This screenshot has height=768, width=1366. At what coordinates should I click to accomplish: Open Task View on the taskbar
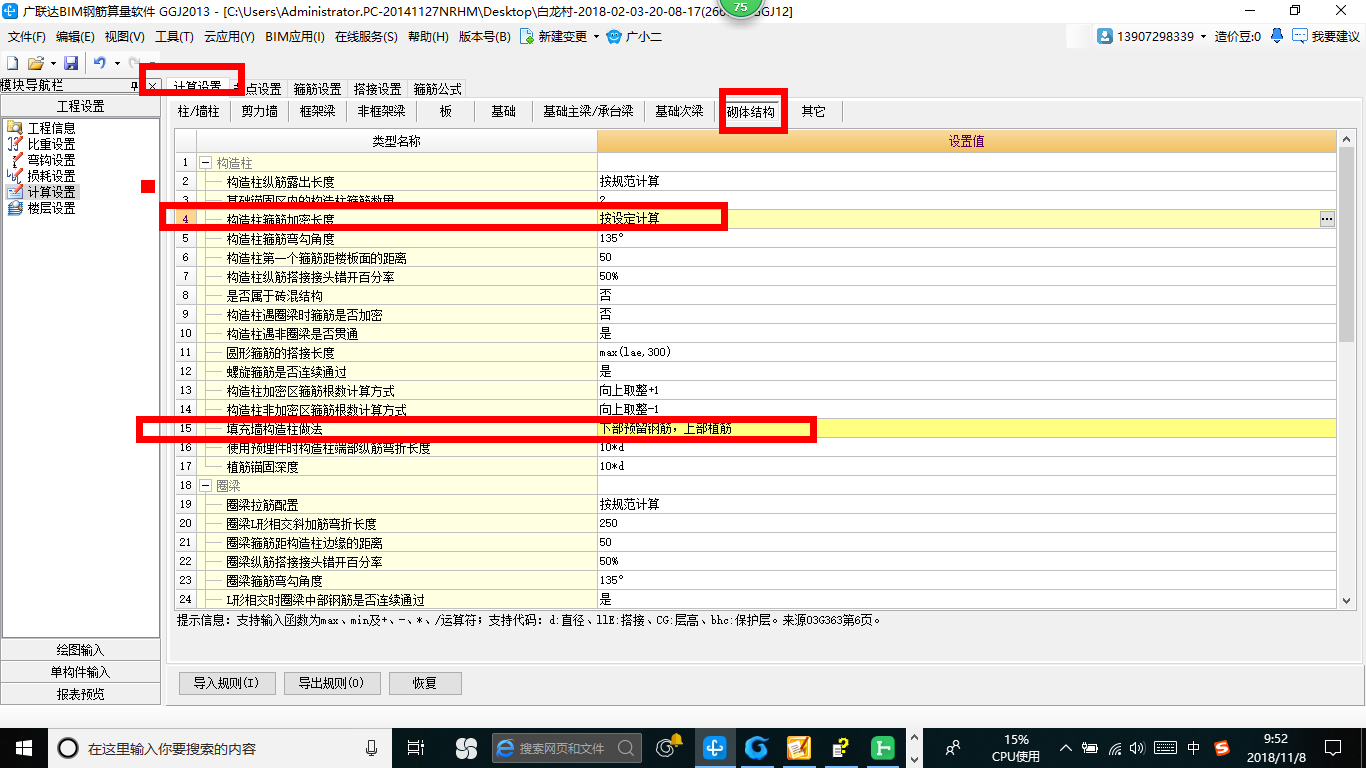pyautogui.click(x=416, y=747)
